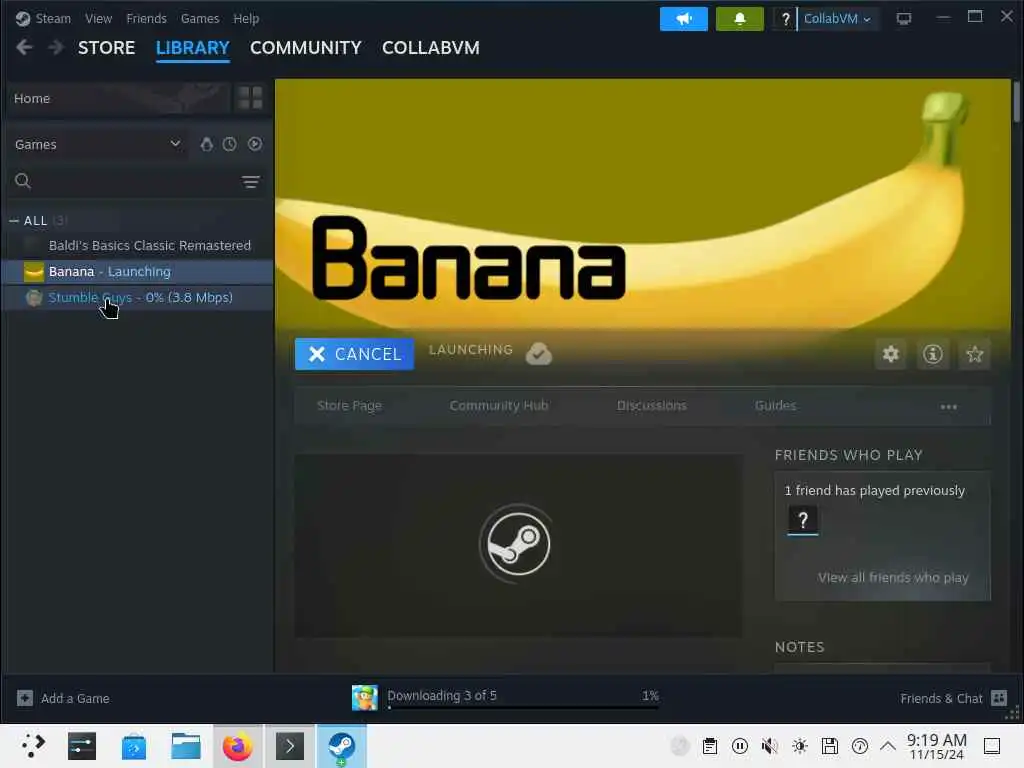The image size is (1024, 768).
Task: Open Dolphin file manager from taskbar
Action: click(185, 746)
